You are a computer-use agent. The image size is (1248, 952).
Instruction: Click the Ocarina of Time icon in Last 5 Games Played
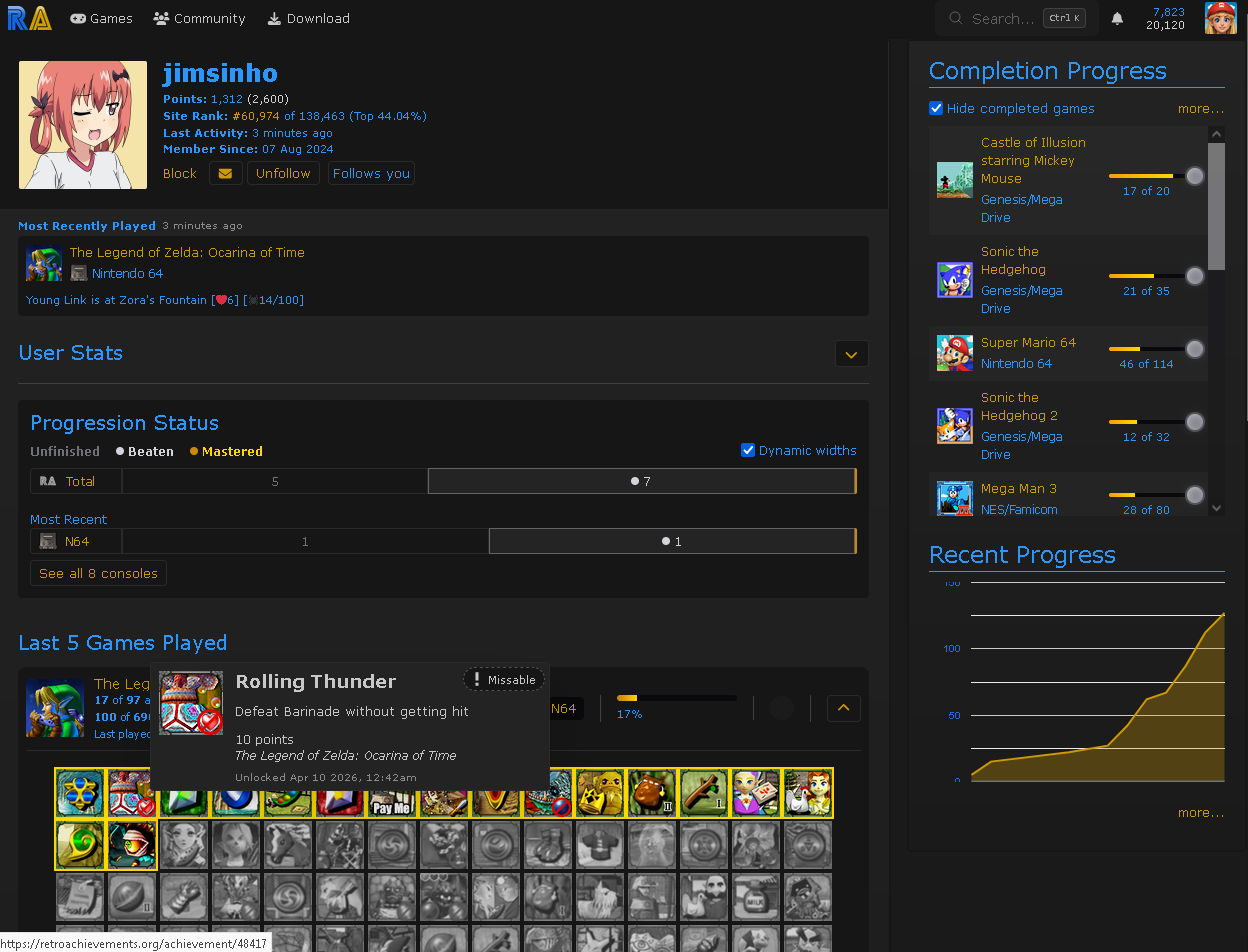coord(55,707)
